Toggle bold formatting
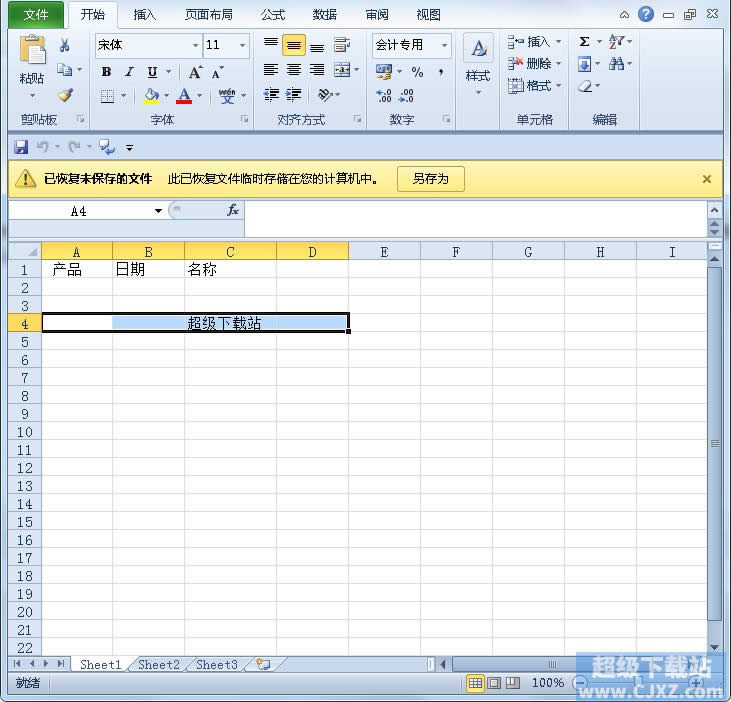Screen dimensions: 731x702 coord(106,72)
